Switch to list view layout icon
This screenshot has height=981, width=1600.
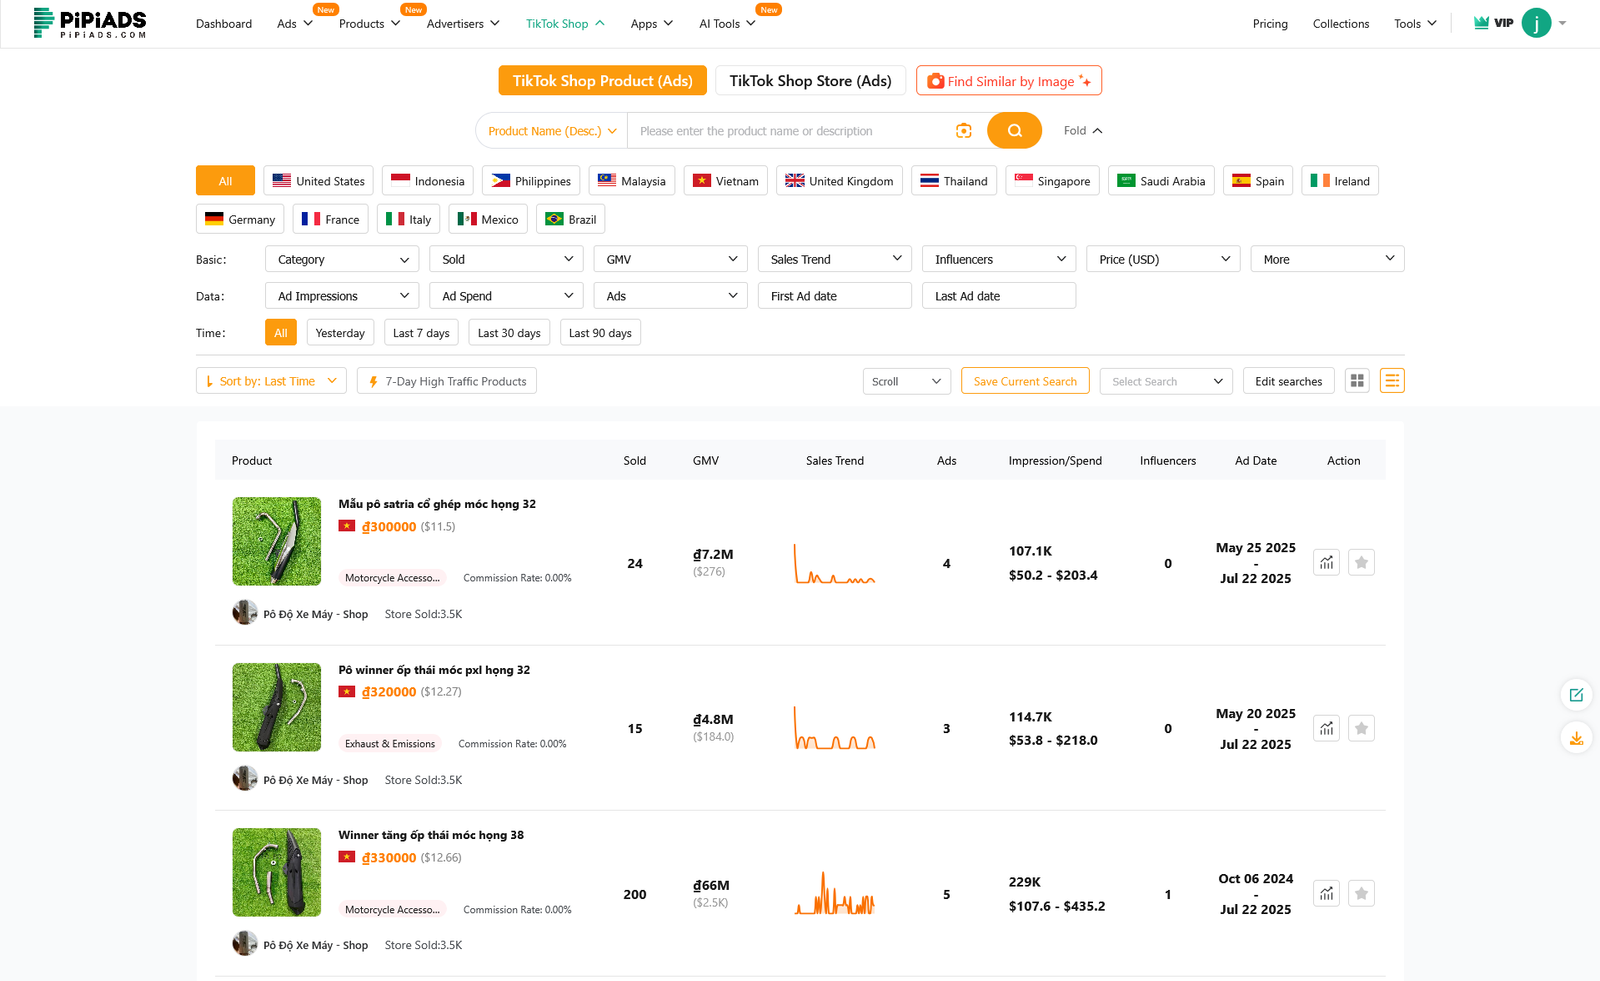tap(1392, 381)
